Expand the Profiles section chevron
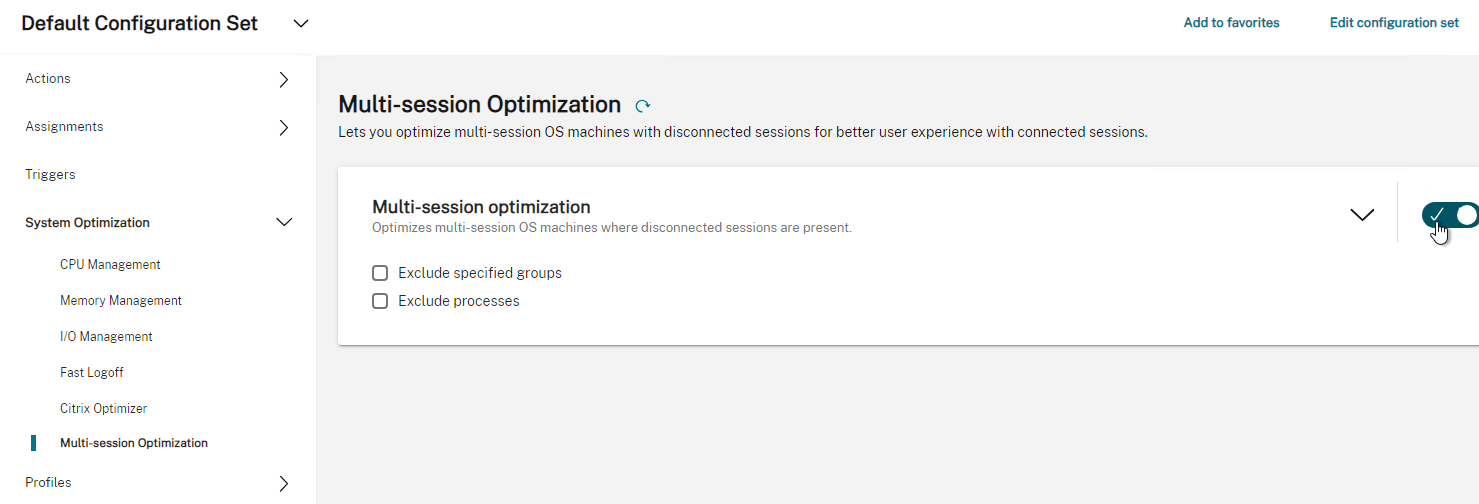The width and height of the screenshot is (1479, 504). (x=284, y=483)
